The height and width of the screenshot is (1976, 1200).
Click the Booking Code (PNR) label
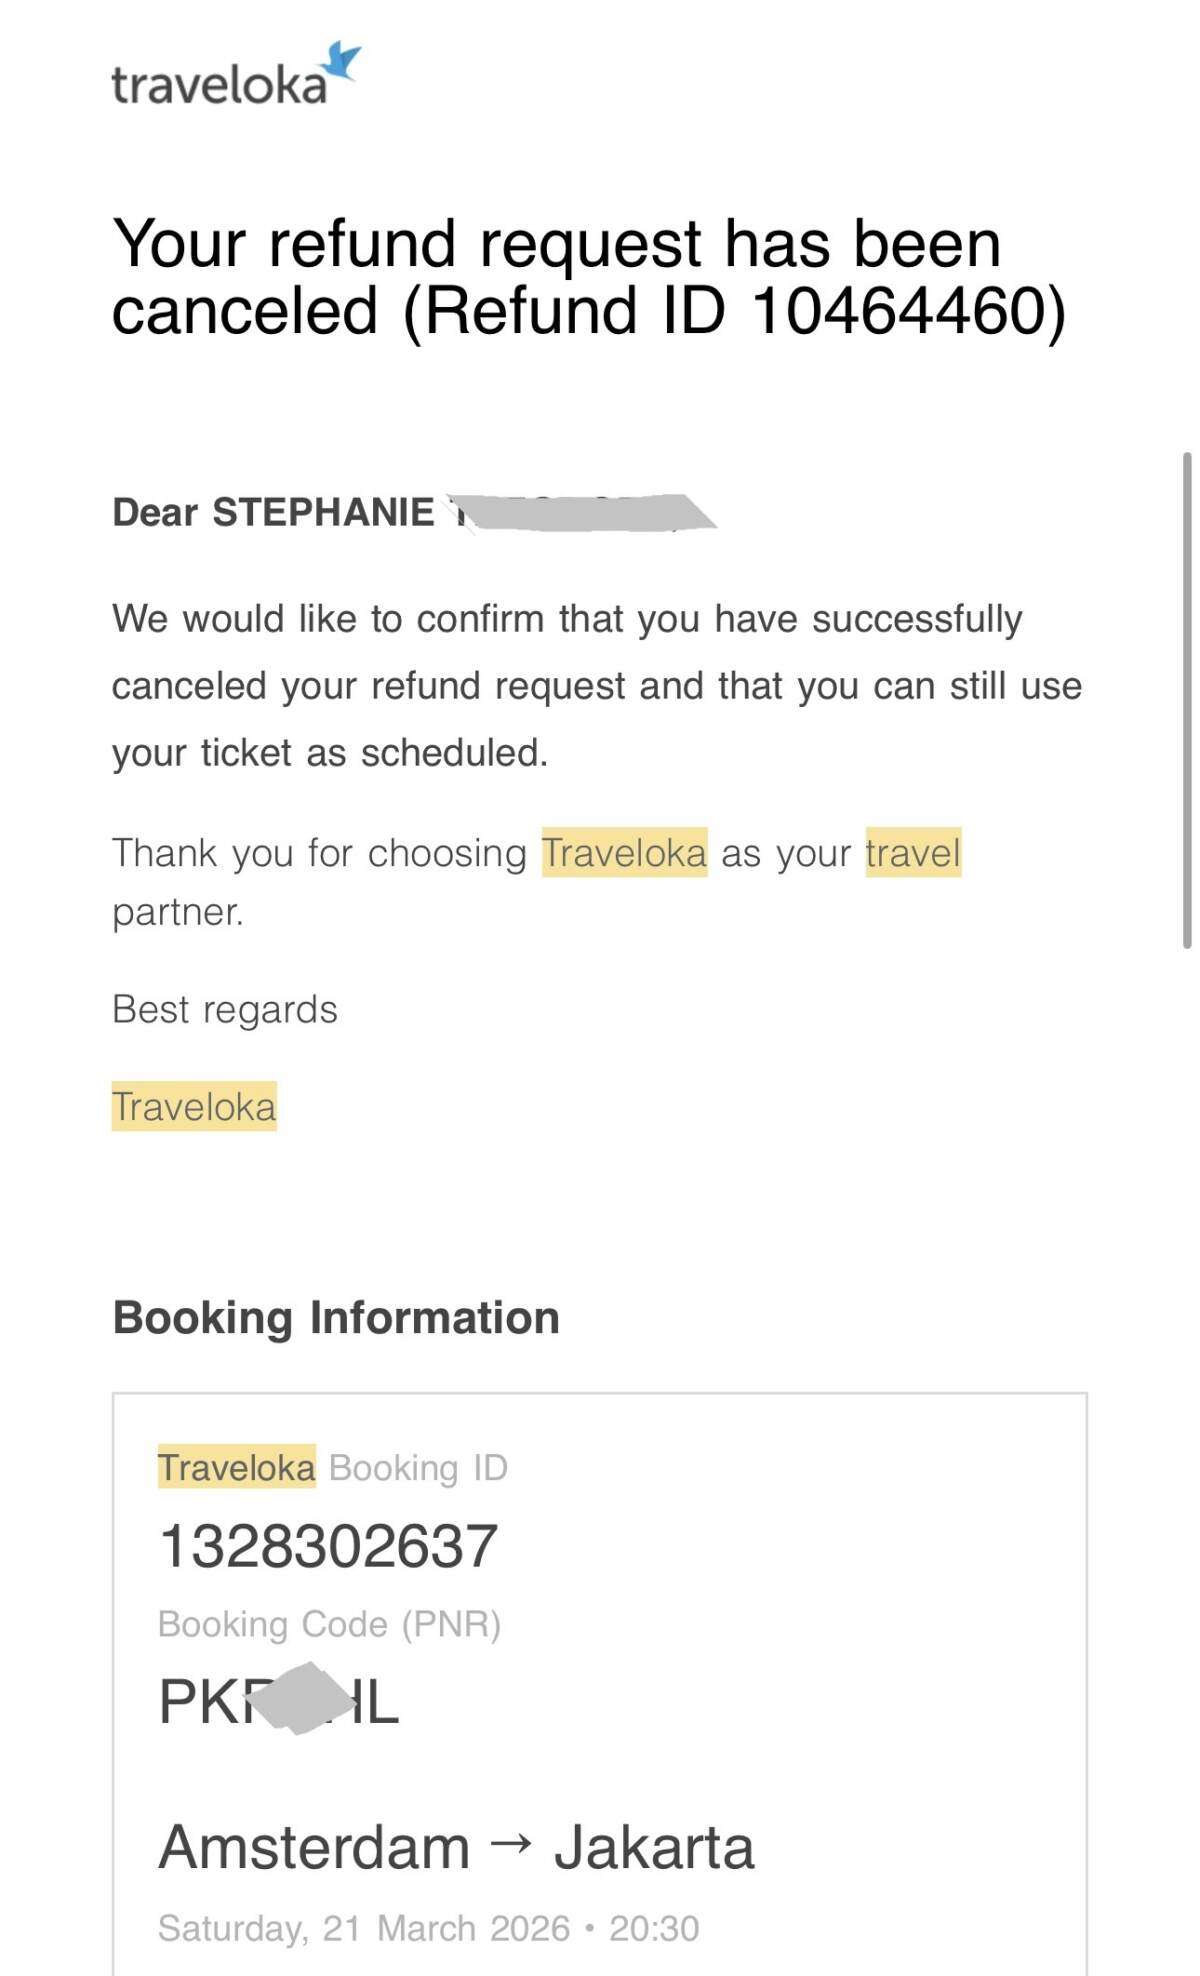(329, 1624)
